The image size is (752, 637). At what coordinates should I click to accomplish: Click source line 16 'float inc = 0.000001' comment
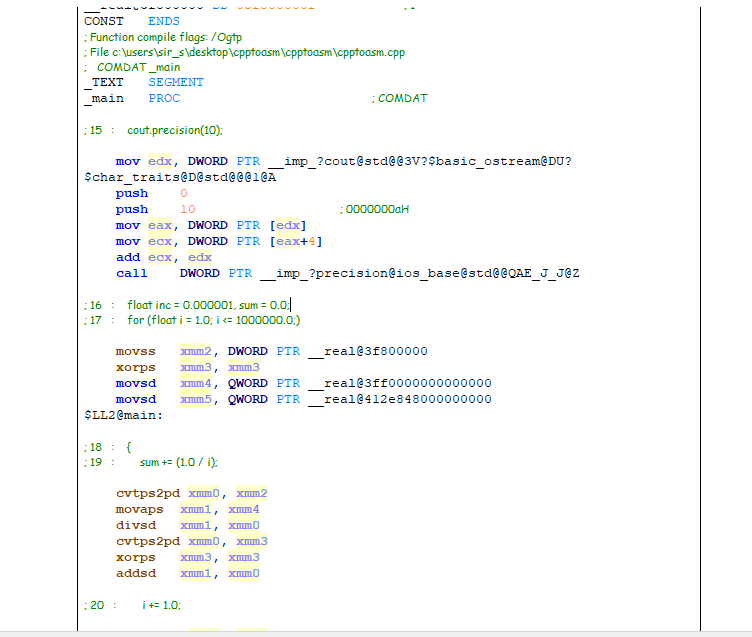tap(187, 305)
